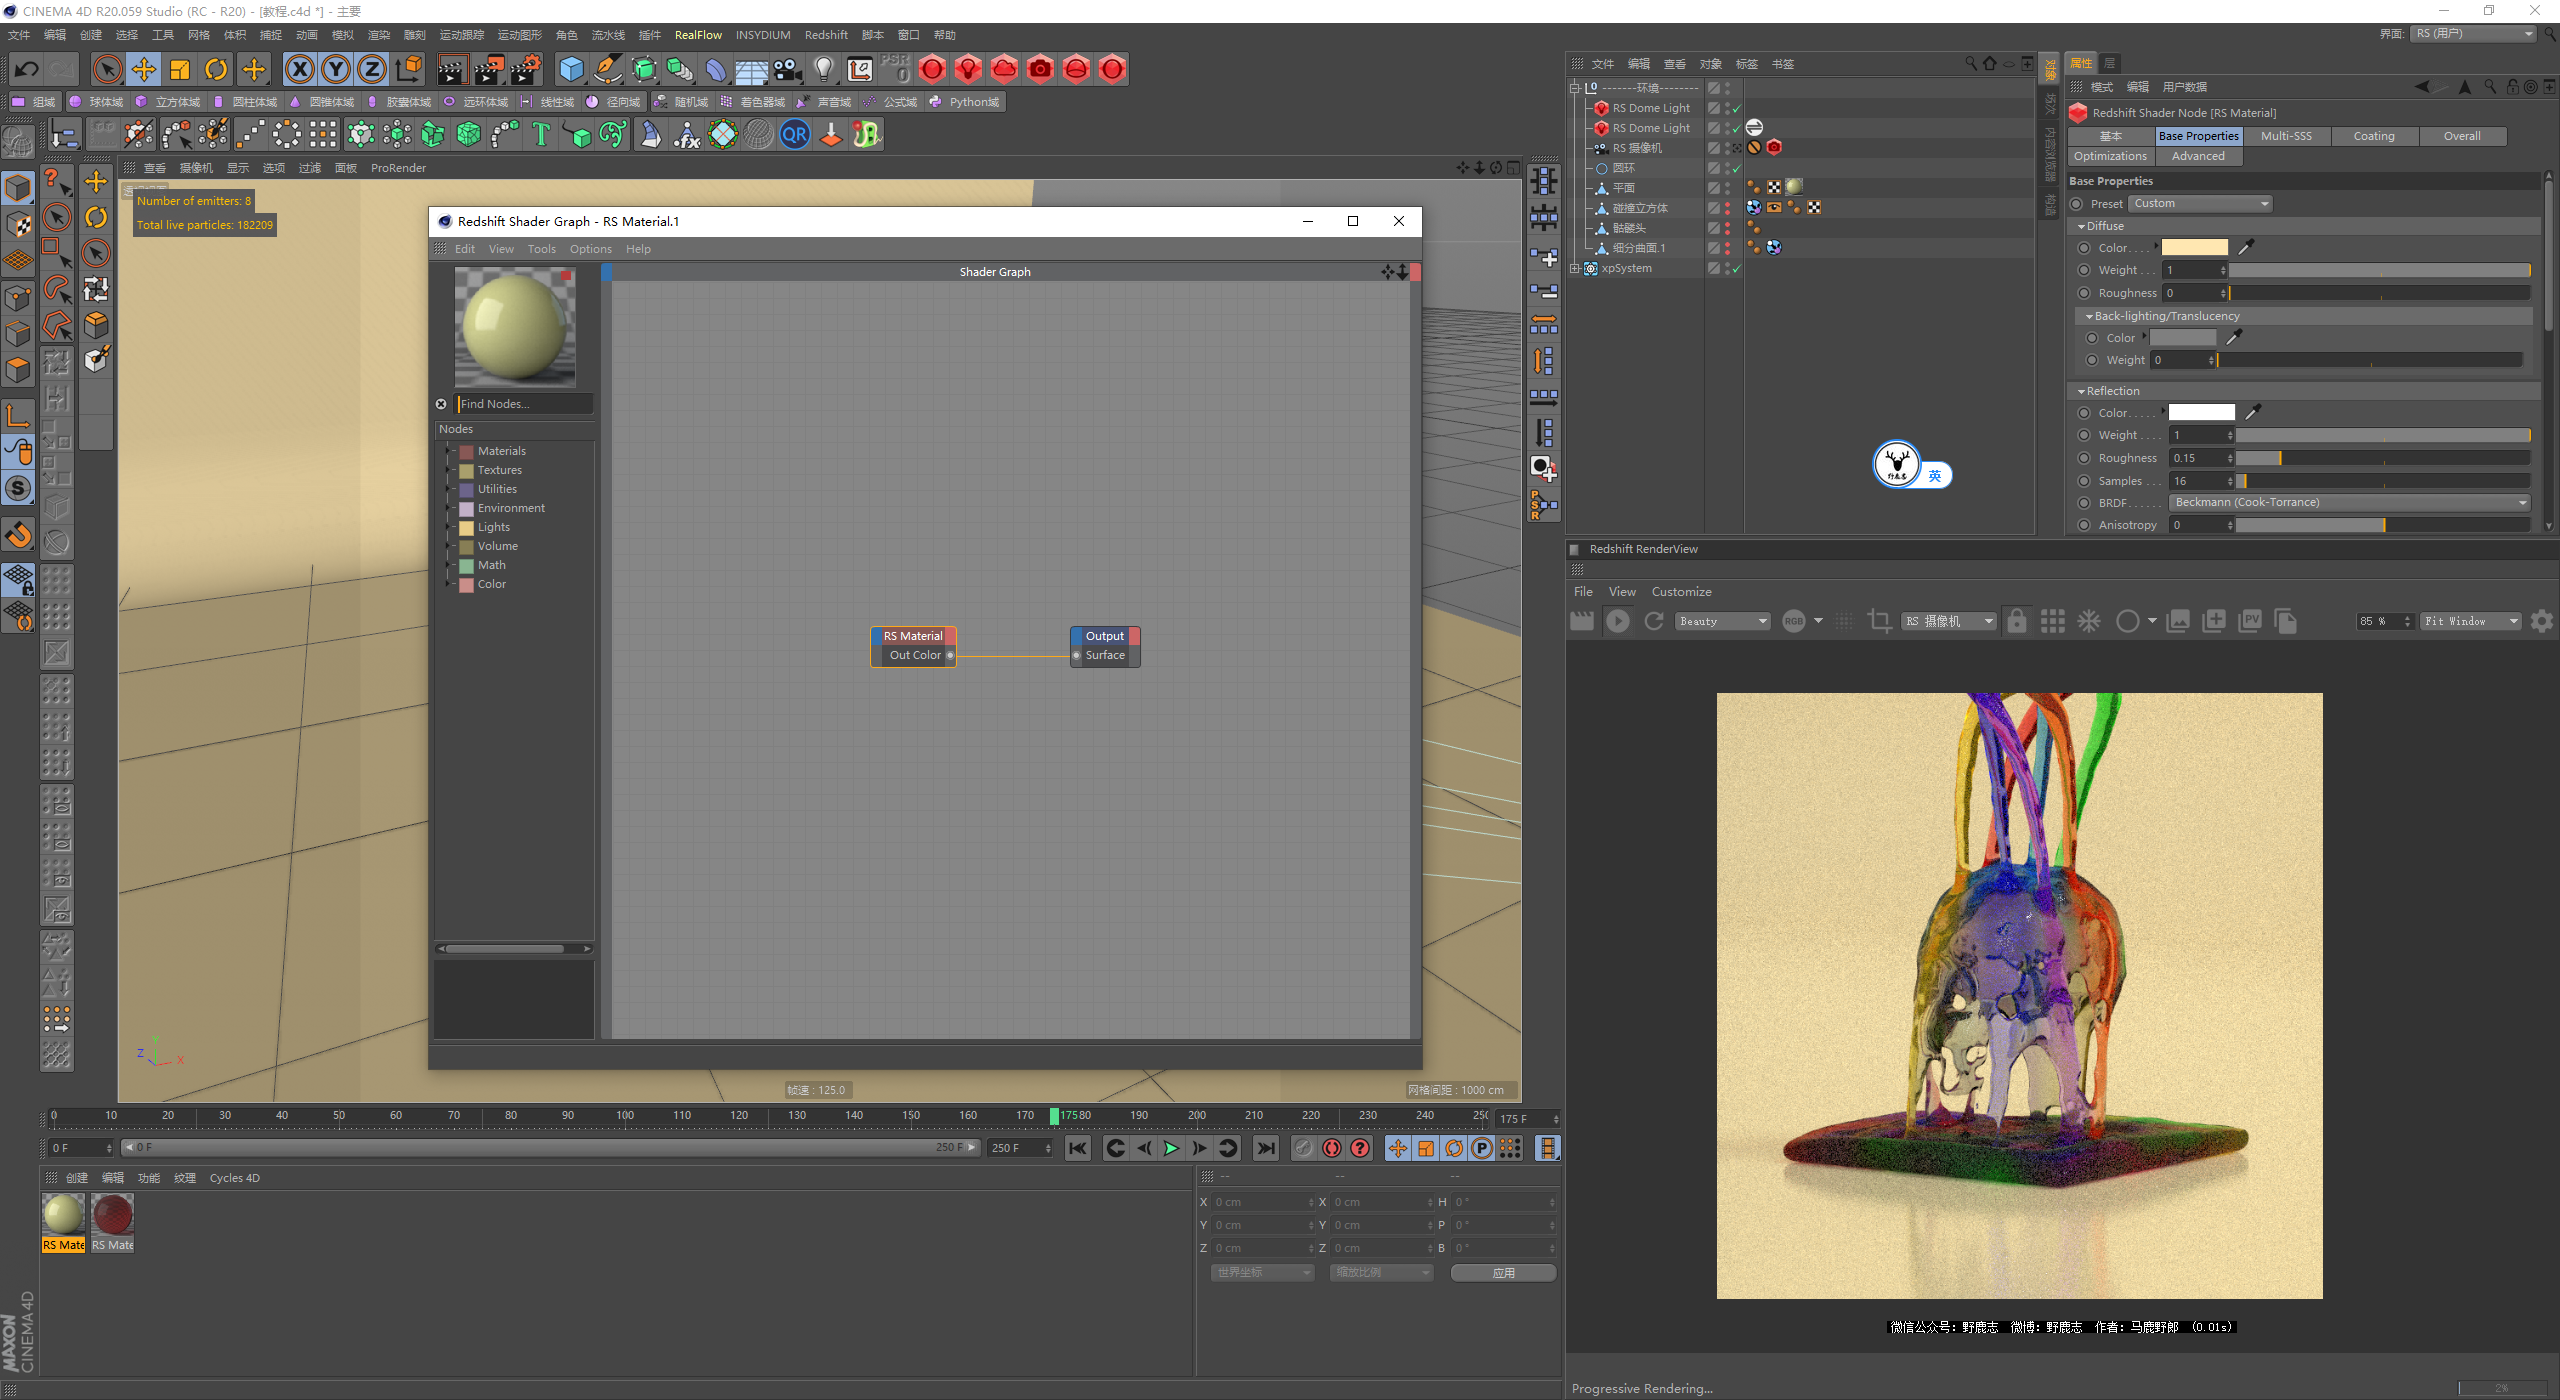This screenshot has width=2560, height=1400.
Task: Click the Pen spline tool icon
Action: coord(607,69)
